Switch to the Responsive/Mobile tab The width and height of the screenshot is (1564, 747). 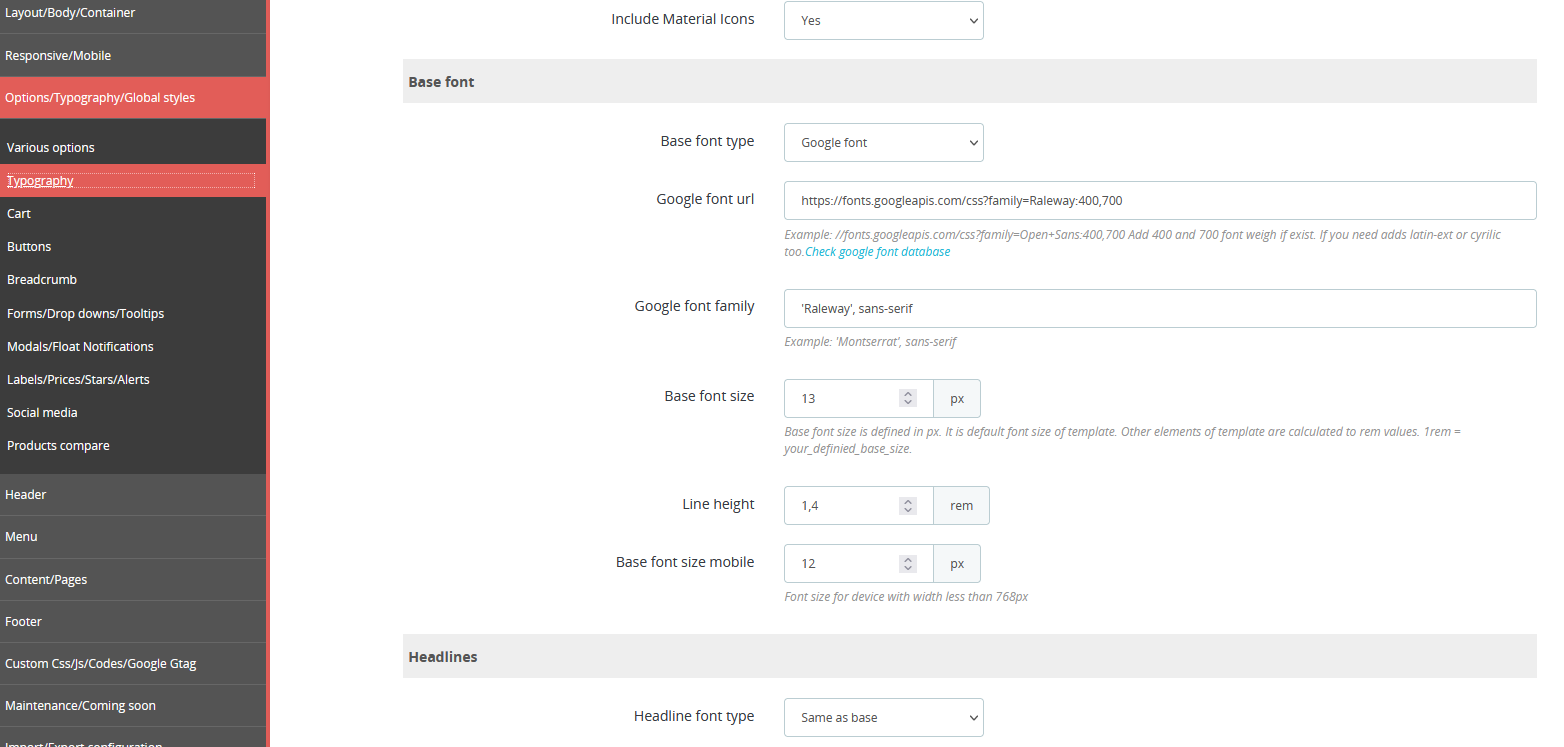point(58,55)
